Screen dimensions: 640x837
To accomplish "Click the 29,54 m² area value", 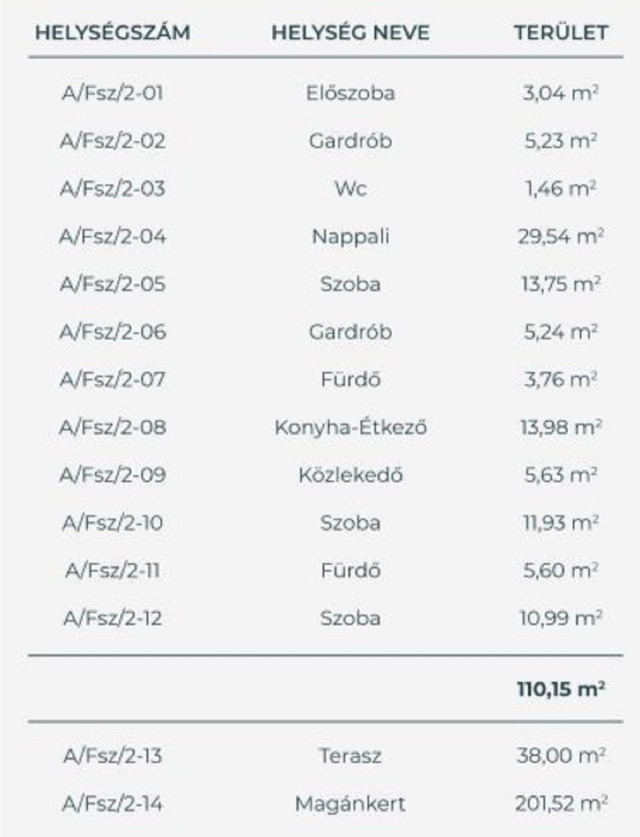I will click(x=560, y=236).
